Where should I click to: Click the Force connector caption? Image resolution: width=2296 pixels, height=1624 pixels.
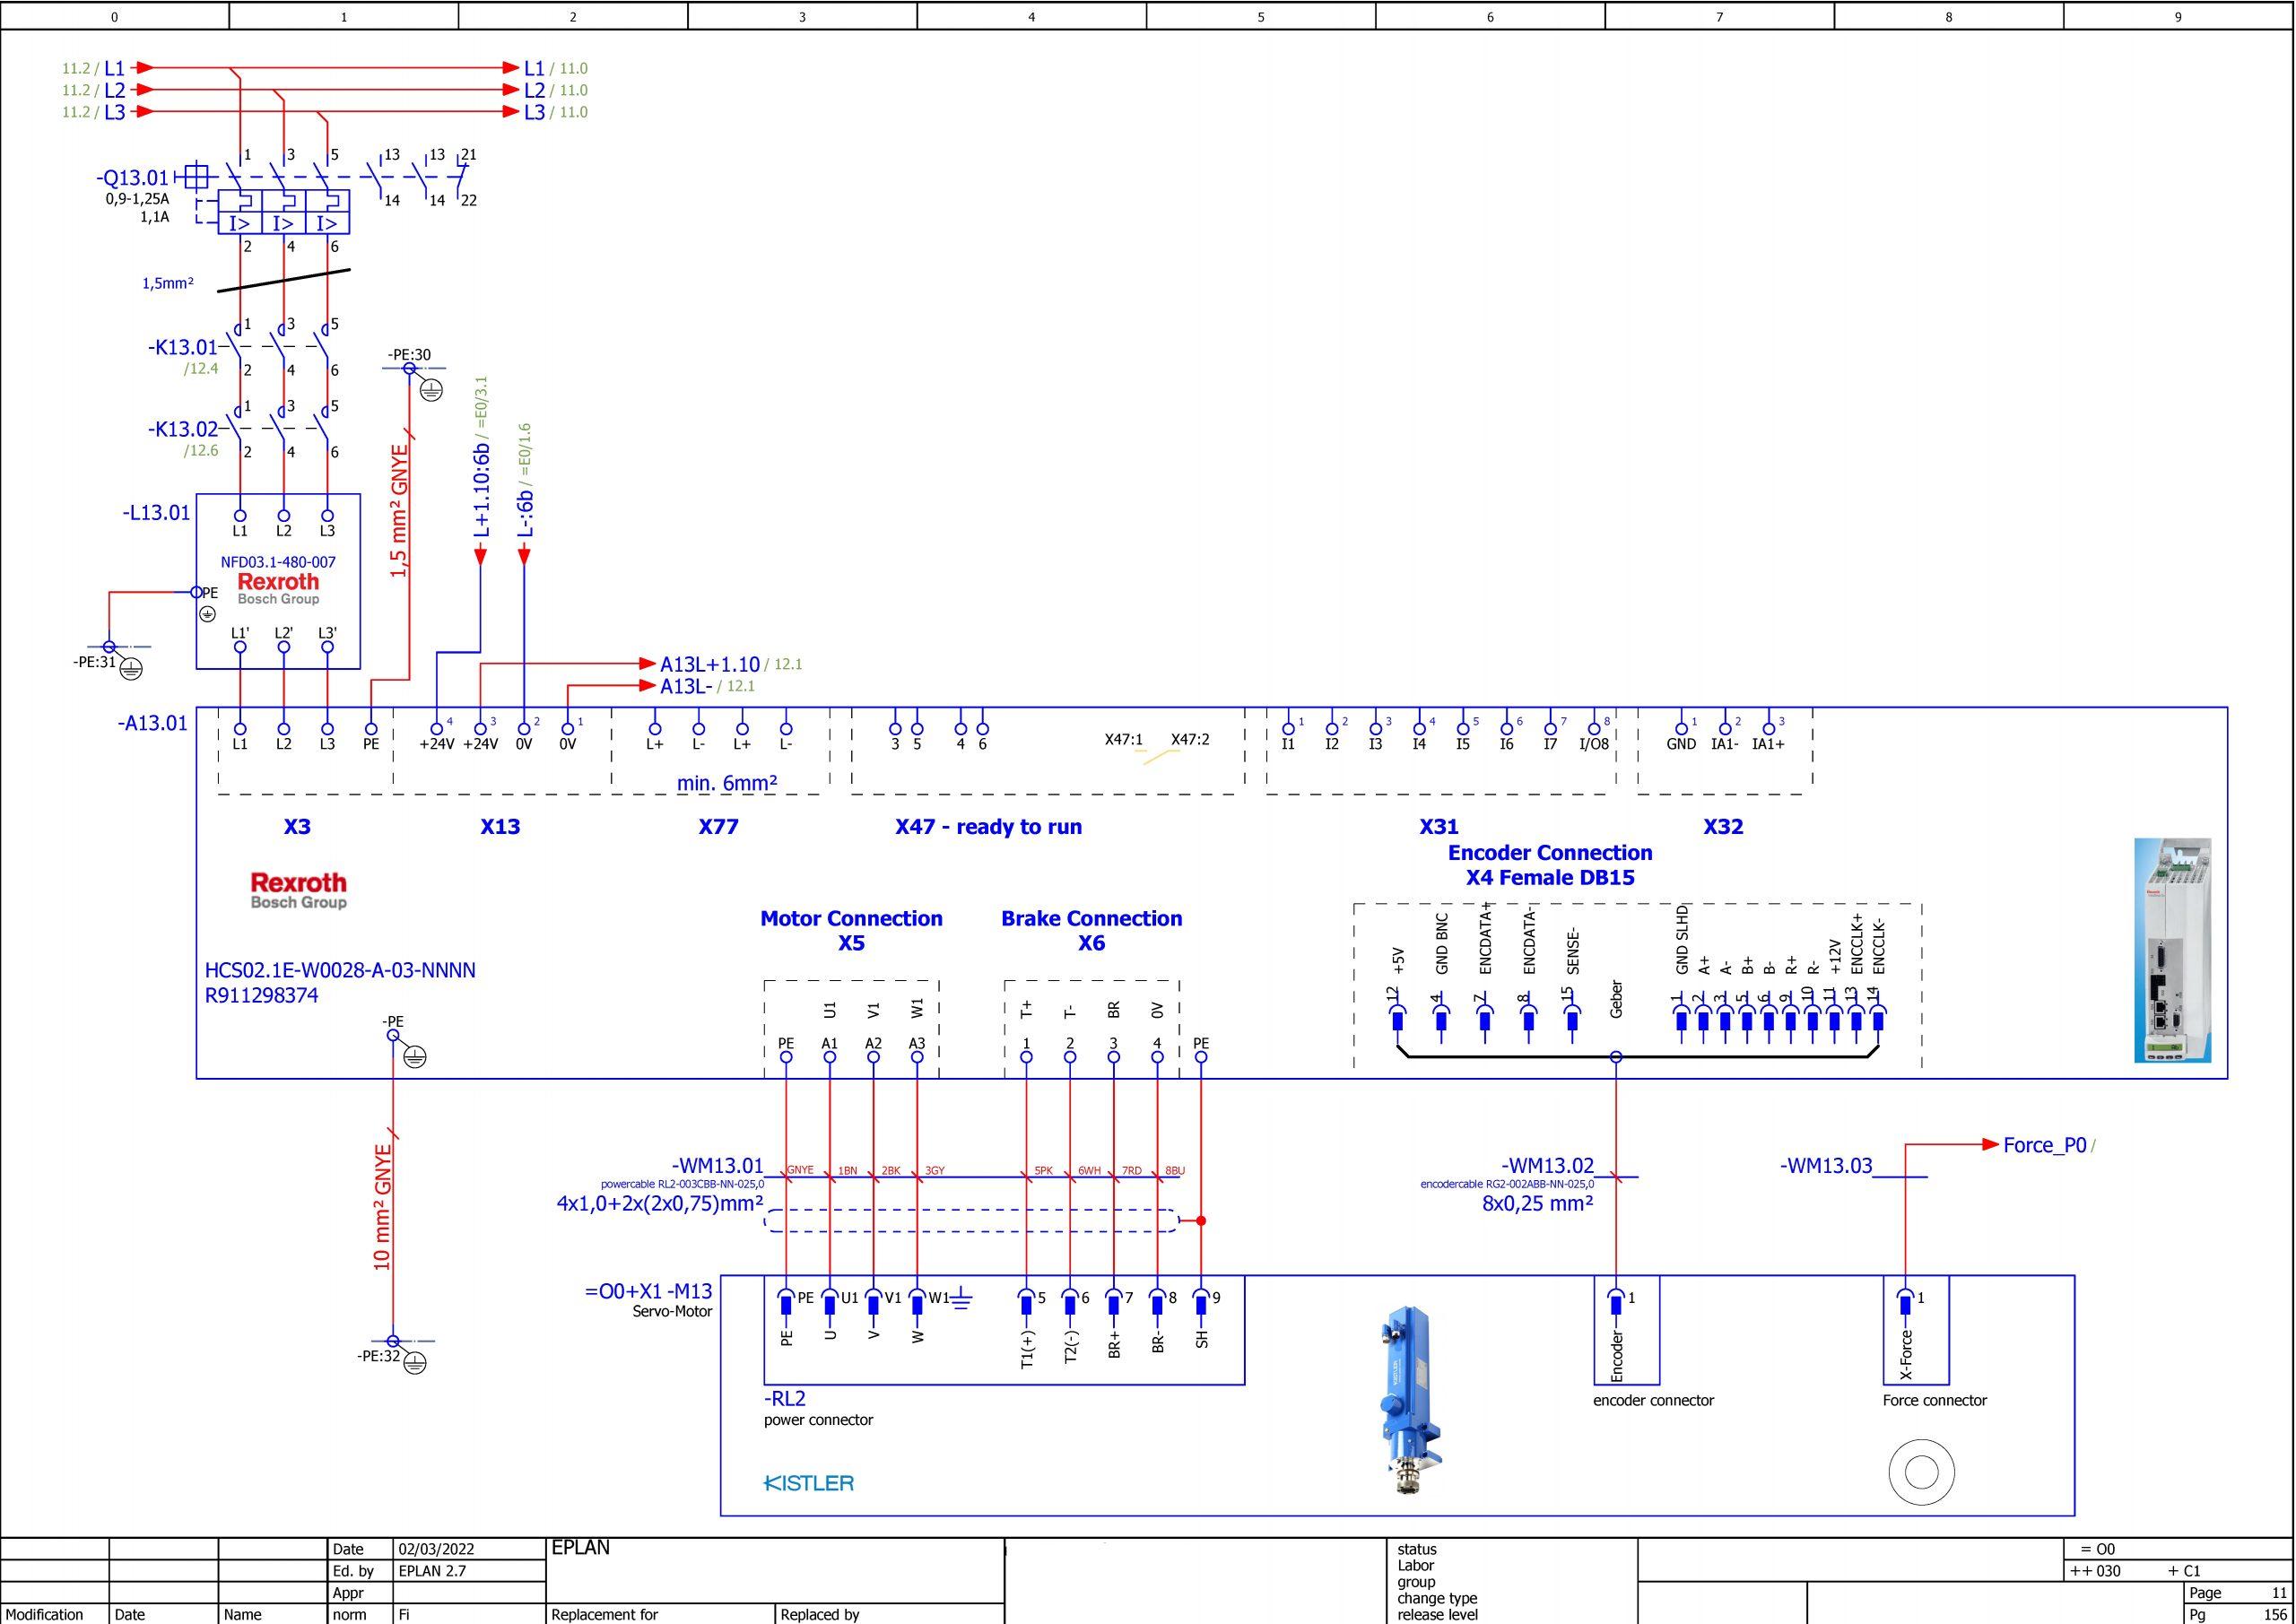[x=1934, y=1401]
